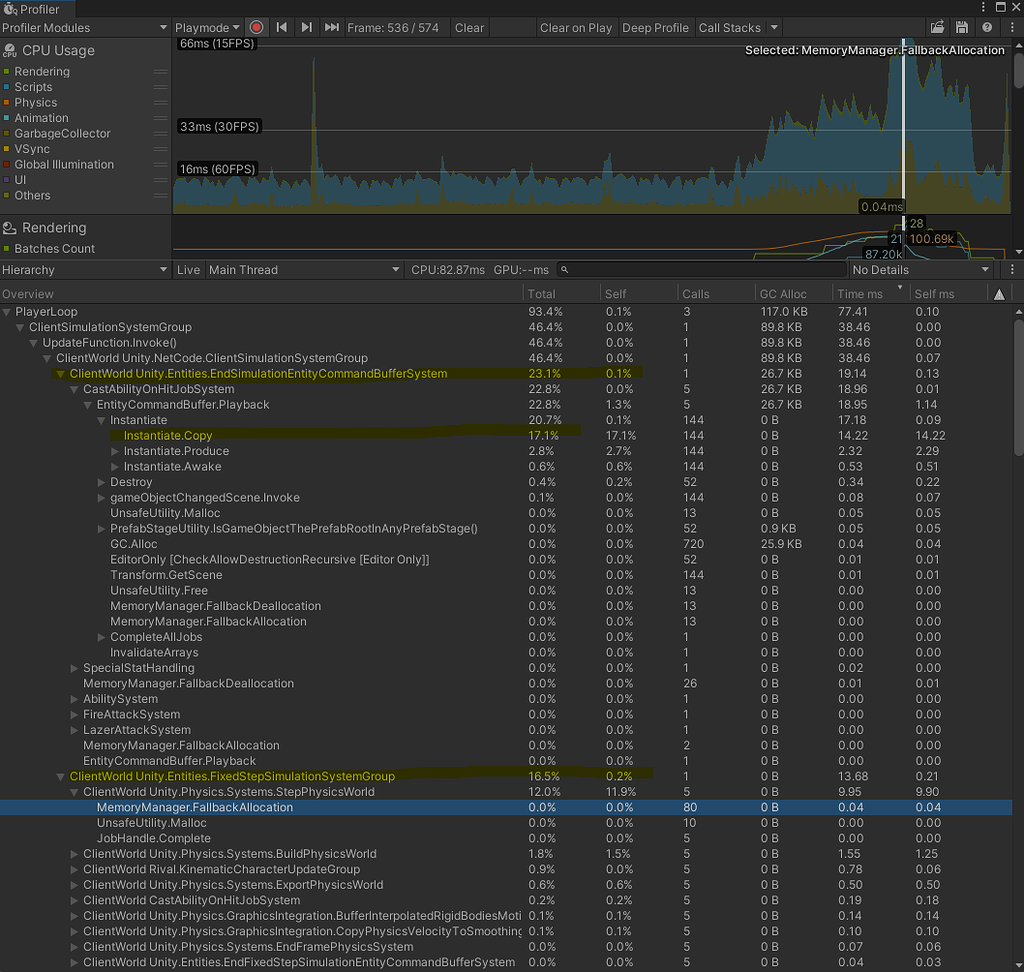Toggle the Live button in hierarchy toolbar
The image size is (1024, 972).
[x=188, y=269]
